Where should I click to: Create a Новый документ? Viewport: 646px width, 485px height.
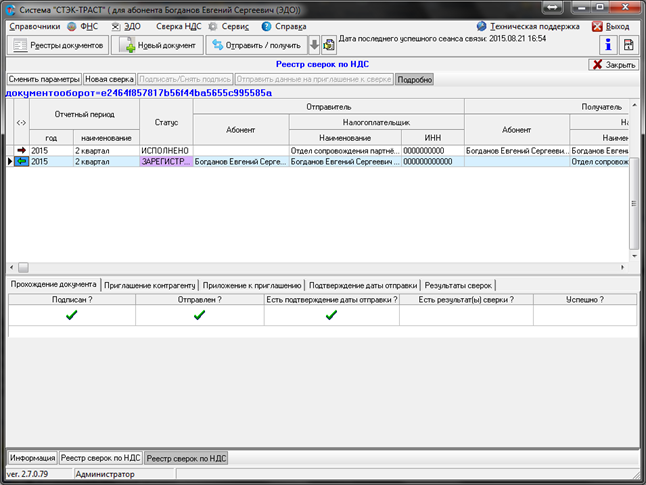click(158, 45)
